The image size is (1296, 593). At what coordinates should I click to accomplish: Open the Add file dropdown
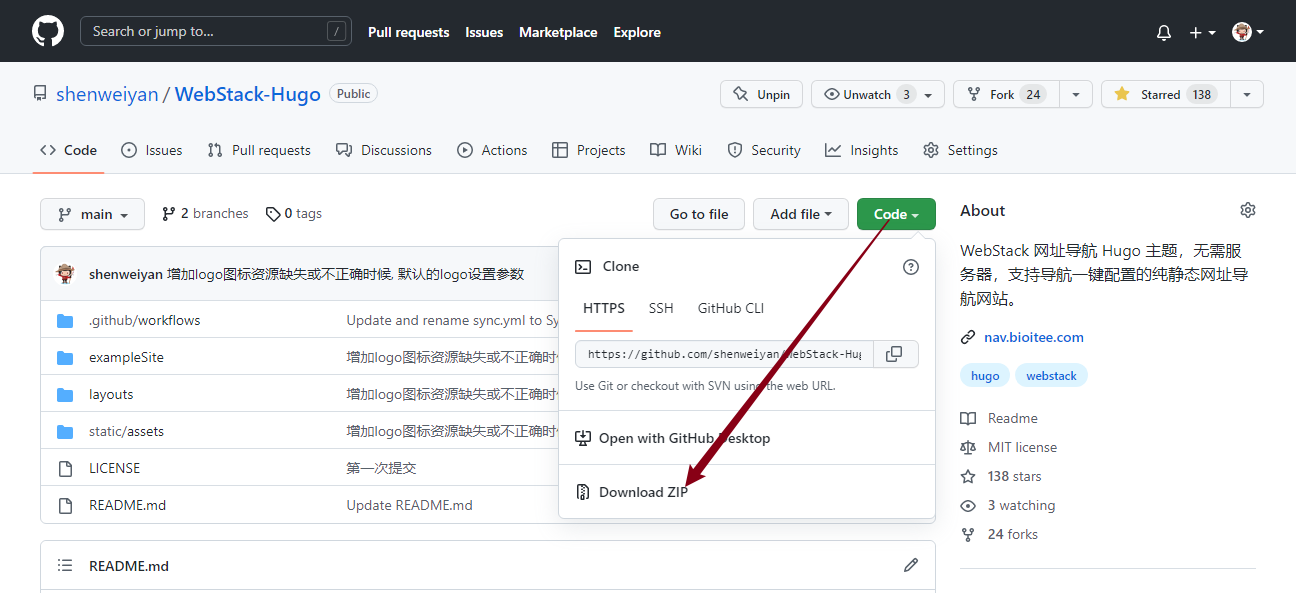coord(800,214)
